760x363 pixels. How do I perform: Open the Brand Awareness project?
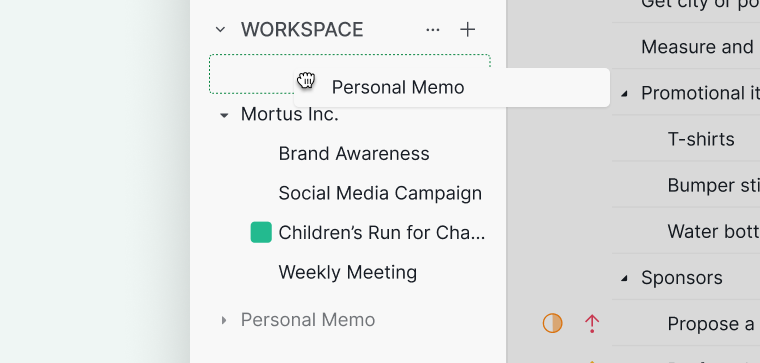coord(354,154)
